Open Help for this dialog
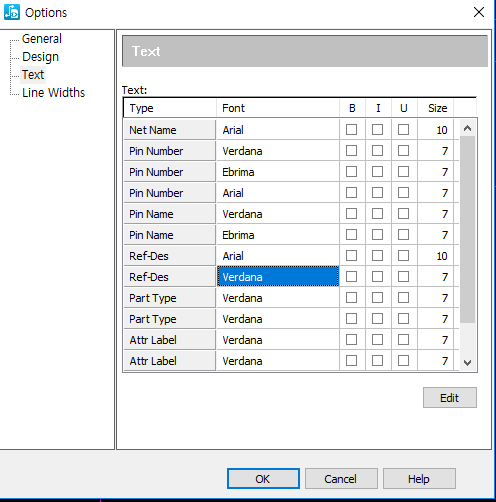 (419, 479)
